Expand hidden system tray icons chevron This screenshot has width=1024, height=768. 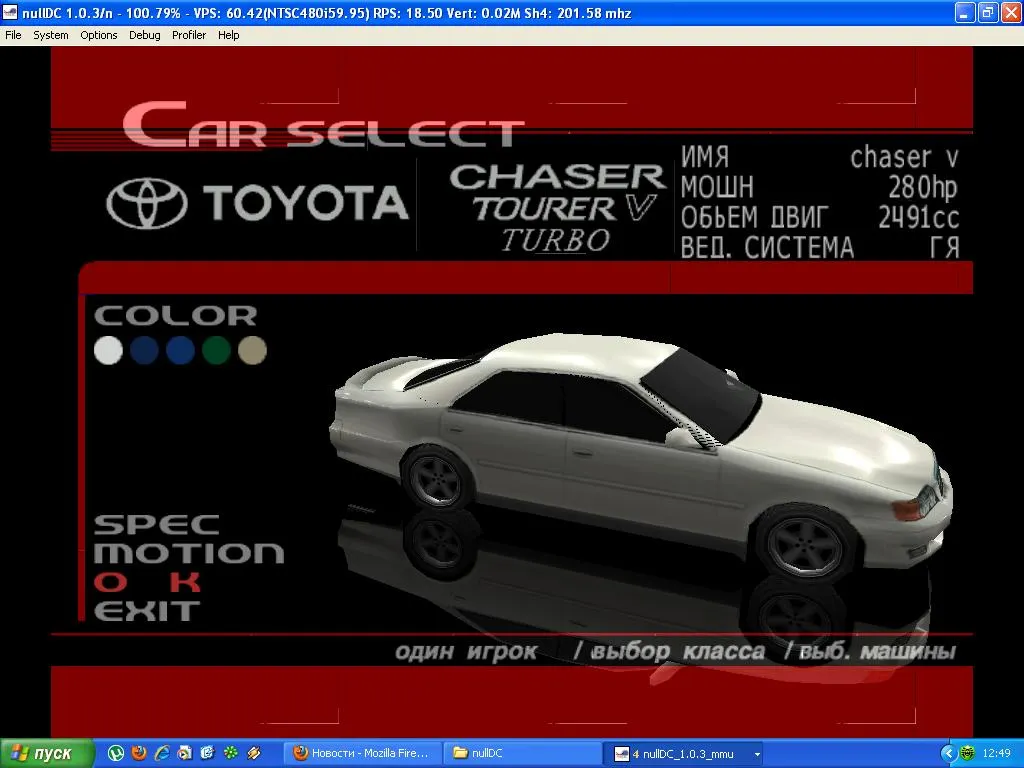coord(949,754)
